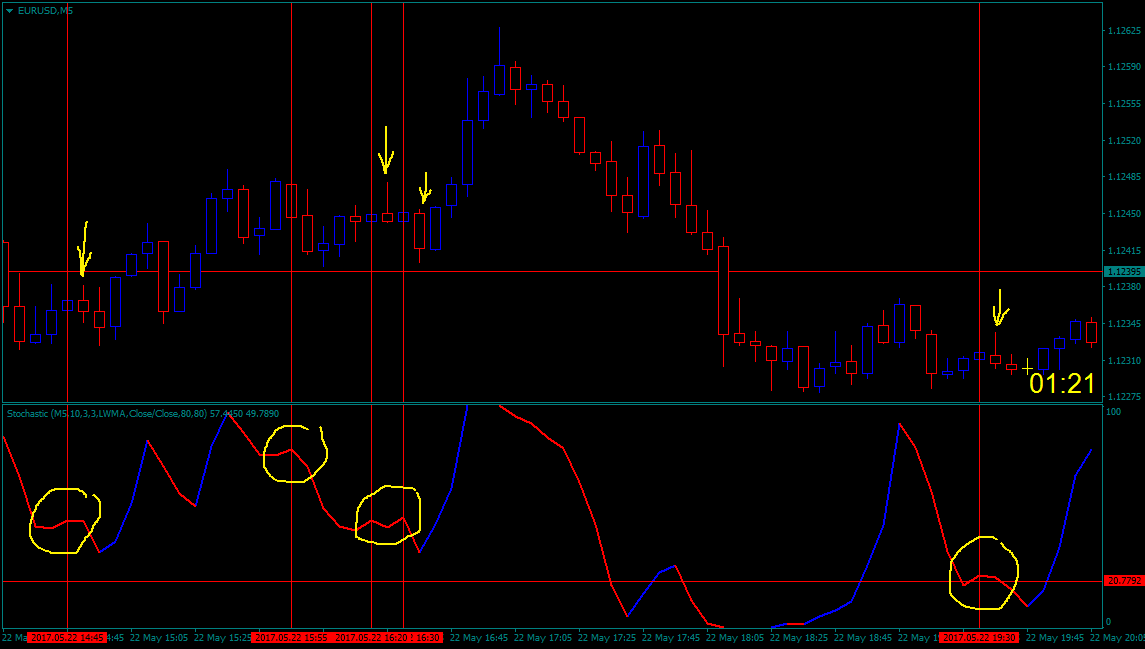The width and height of the screenshot is (1145, 649).
Task: Click the 01:21 candle countdown timer
Action: [x=1062, y=383]
